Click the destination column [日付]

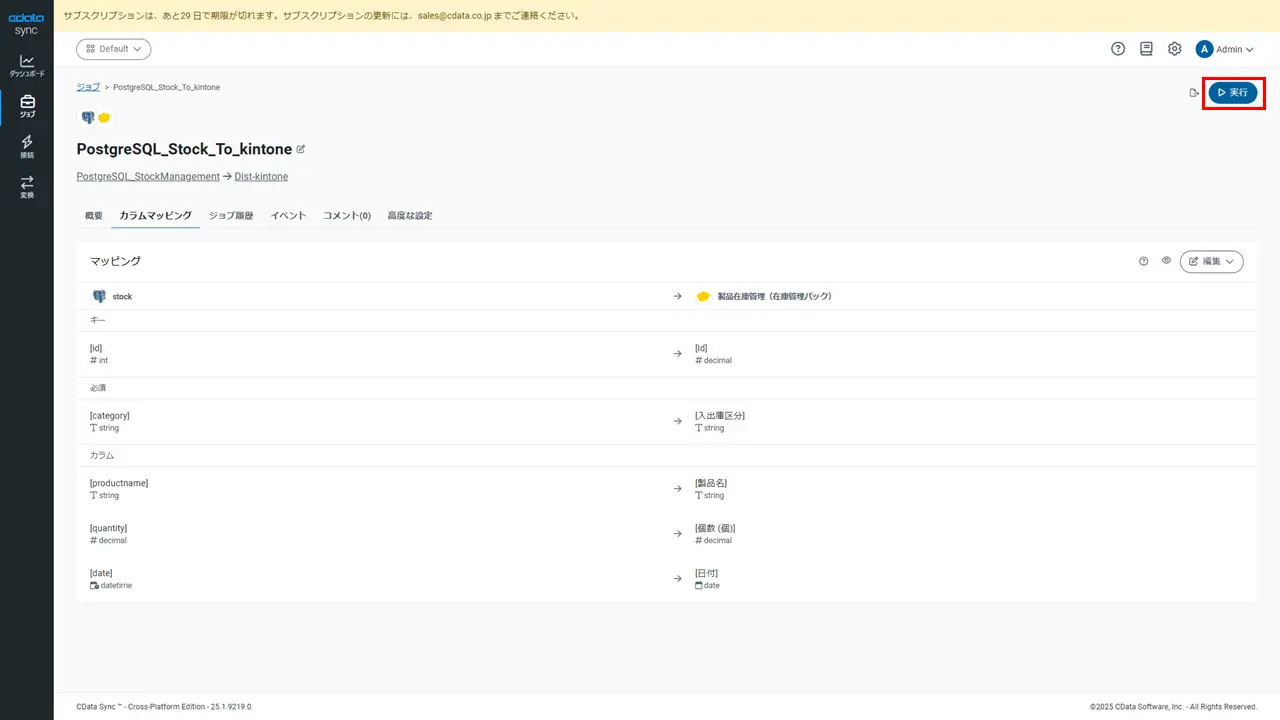tap(706, 573)
